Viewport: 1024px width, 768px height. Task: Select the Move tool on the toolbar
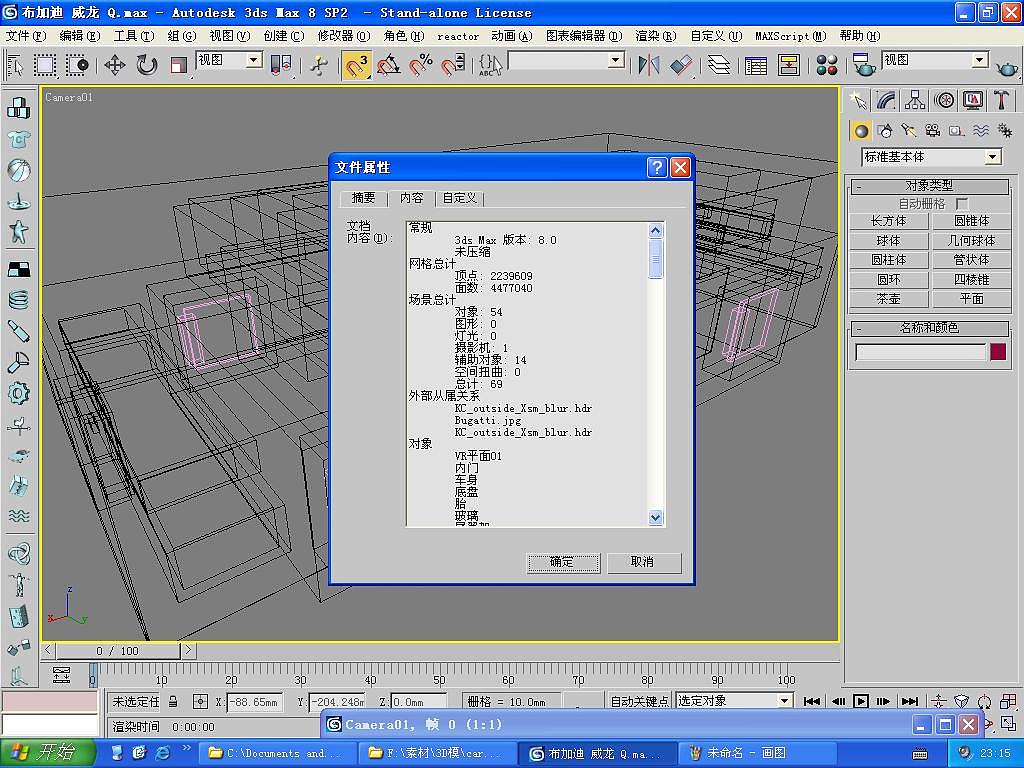pyautogui.click(x=114, y=65)
